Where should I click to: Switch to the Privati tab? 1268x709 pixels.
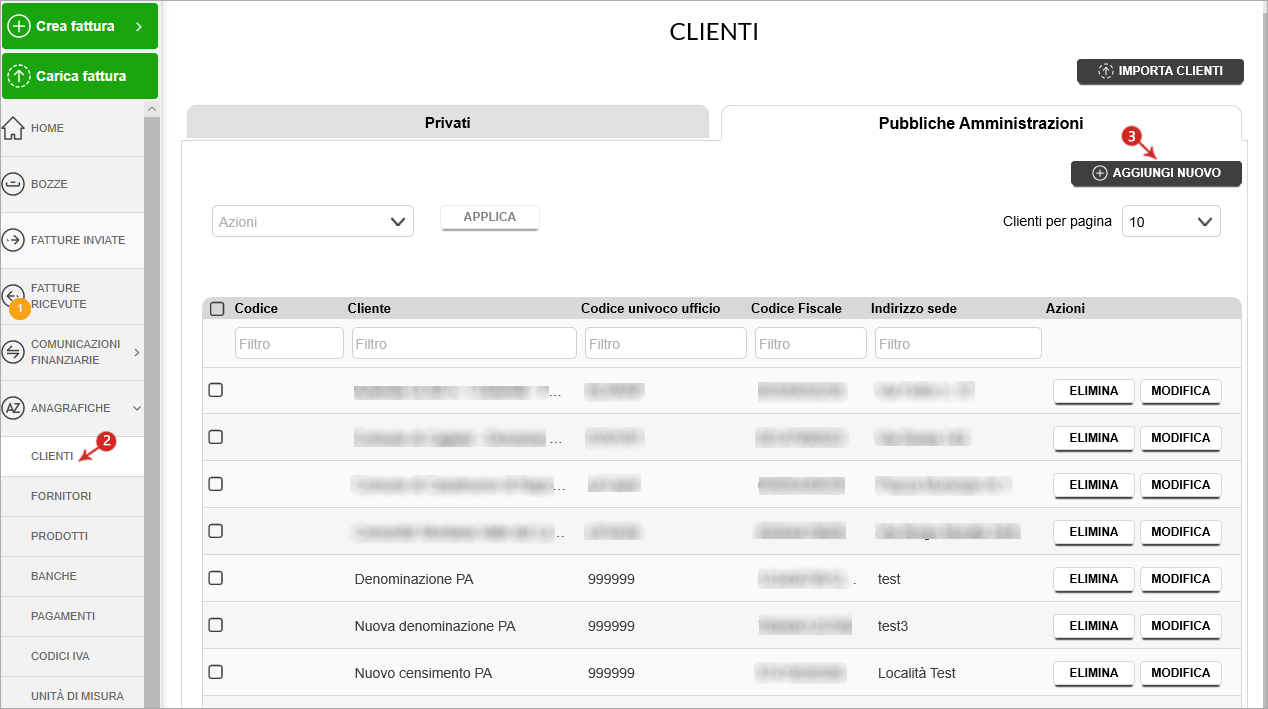(x=448, y=123)
